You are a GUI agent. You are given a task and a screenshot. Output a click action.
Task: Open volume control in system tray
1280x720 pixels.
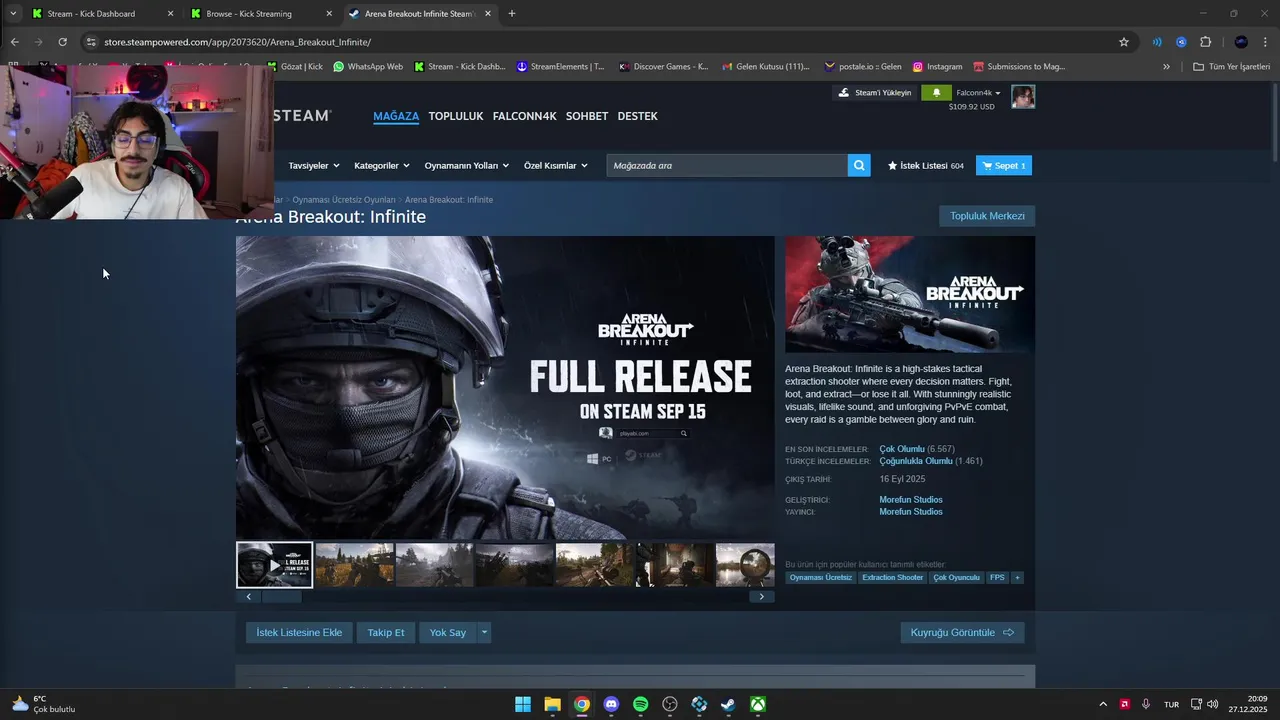click(1212, 704)
